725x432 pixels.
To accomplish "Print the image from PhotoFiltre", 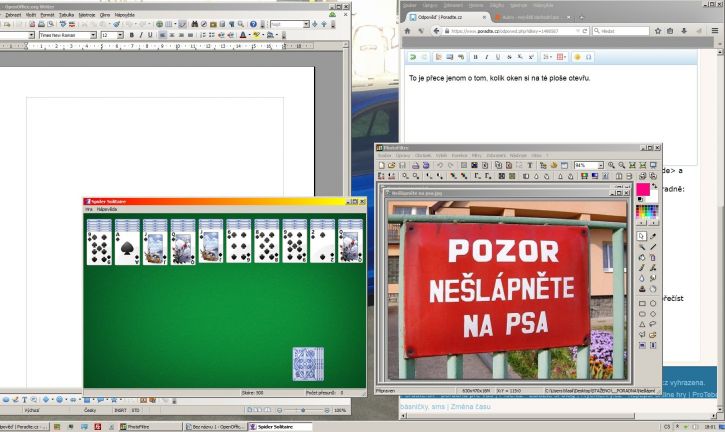I will click(x=415, y=165).
